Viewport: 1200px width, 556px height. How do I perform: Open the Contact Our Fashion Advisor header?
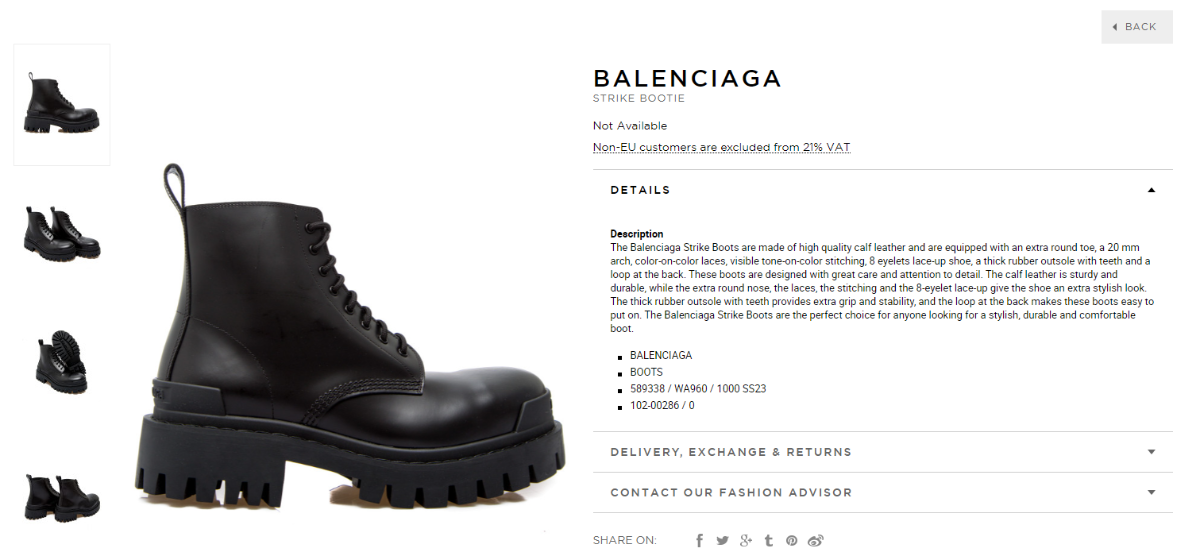[x=883, y=492]
